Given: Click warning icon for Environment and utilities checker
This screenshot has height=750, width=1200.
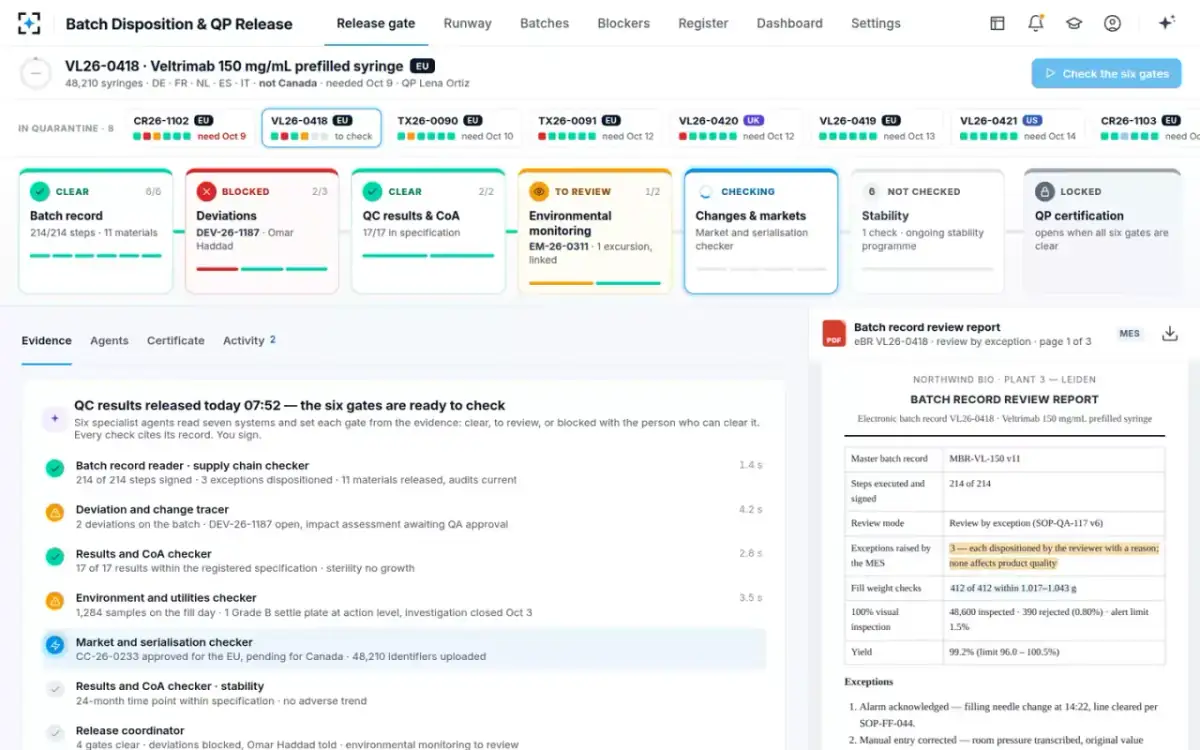Looking at the screenshot, I should click(x=55, y=601).
